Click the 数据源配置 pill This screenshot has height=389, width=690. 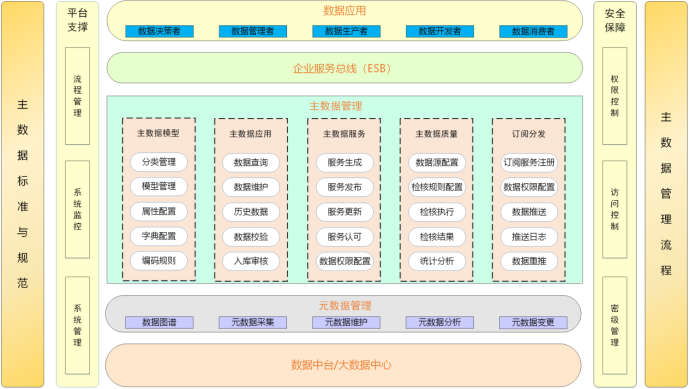pyautogui.click(x=437, y=162)
